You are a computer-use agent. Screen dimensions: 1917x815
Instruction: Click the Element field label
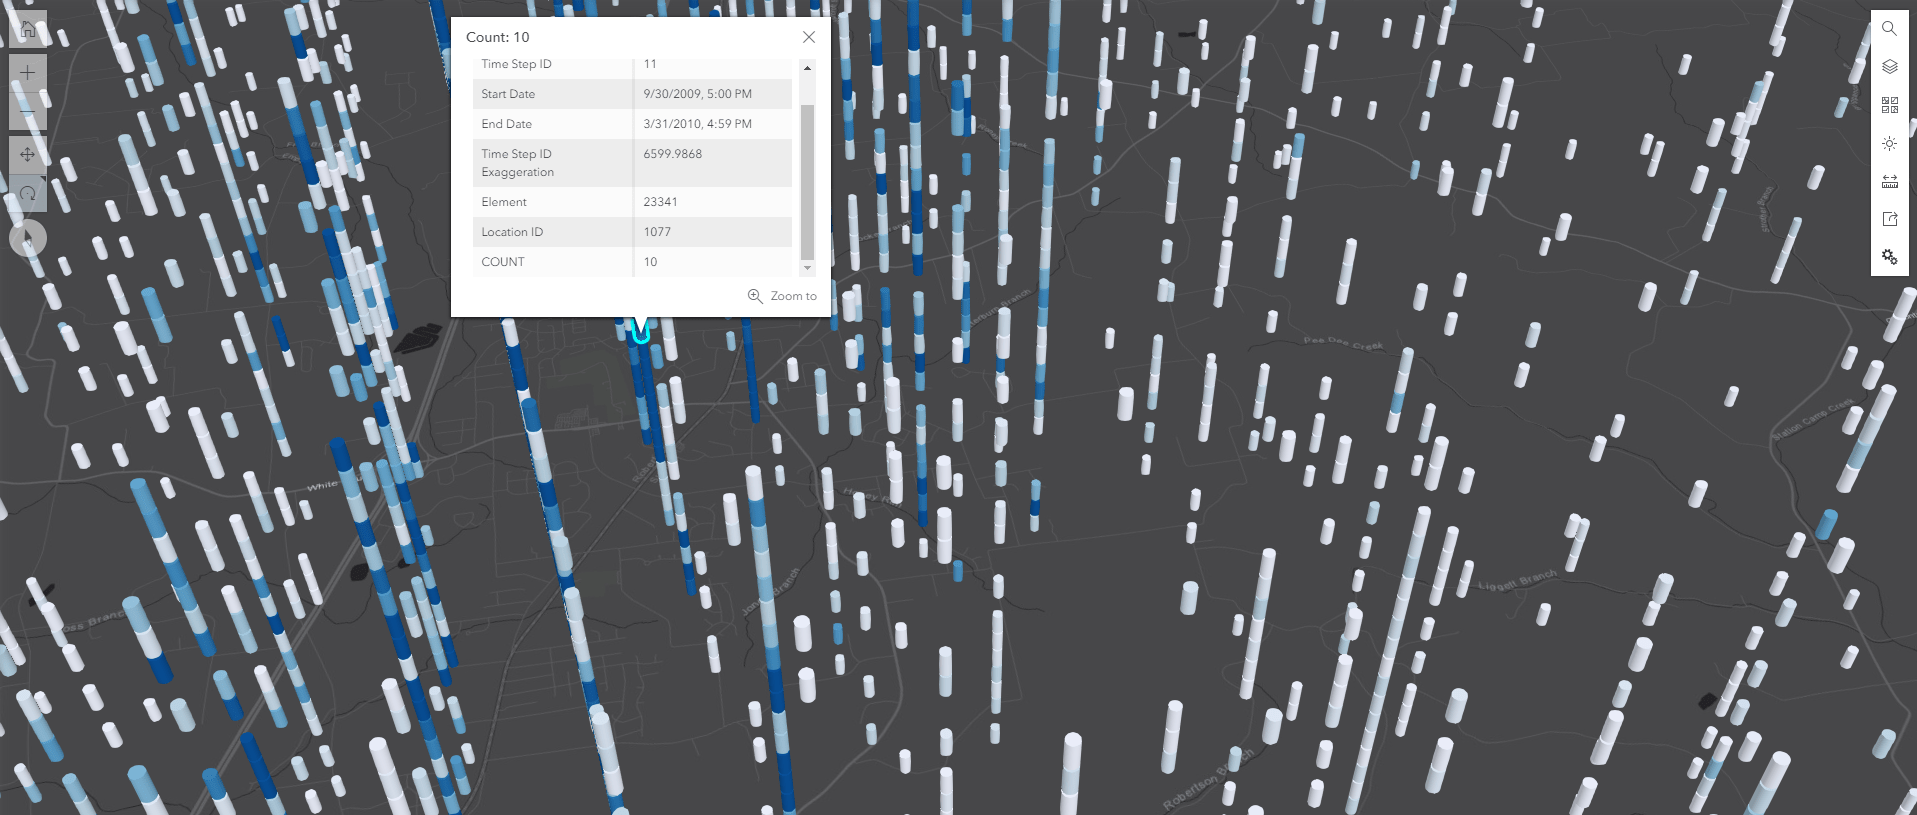504,202
